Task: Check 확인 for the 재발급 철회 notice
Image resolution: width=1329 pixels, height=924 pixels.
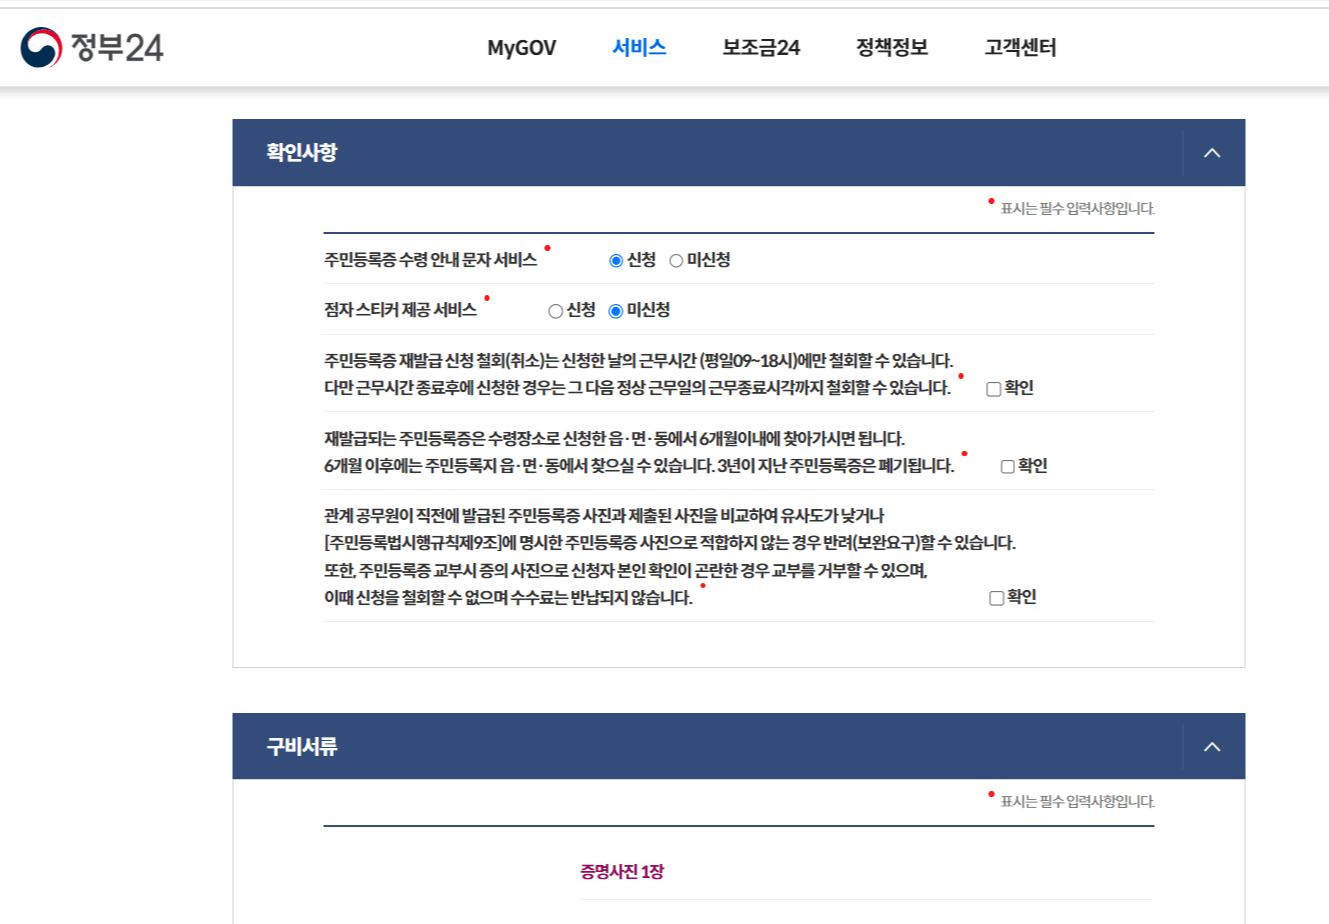Action: coord(992,388)
